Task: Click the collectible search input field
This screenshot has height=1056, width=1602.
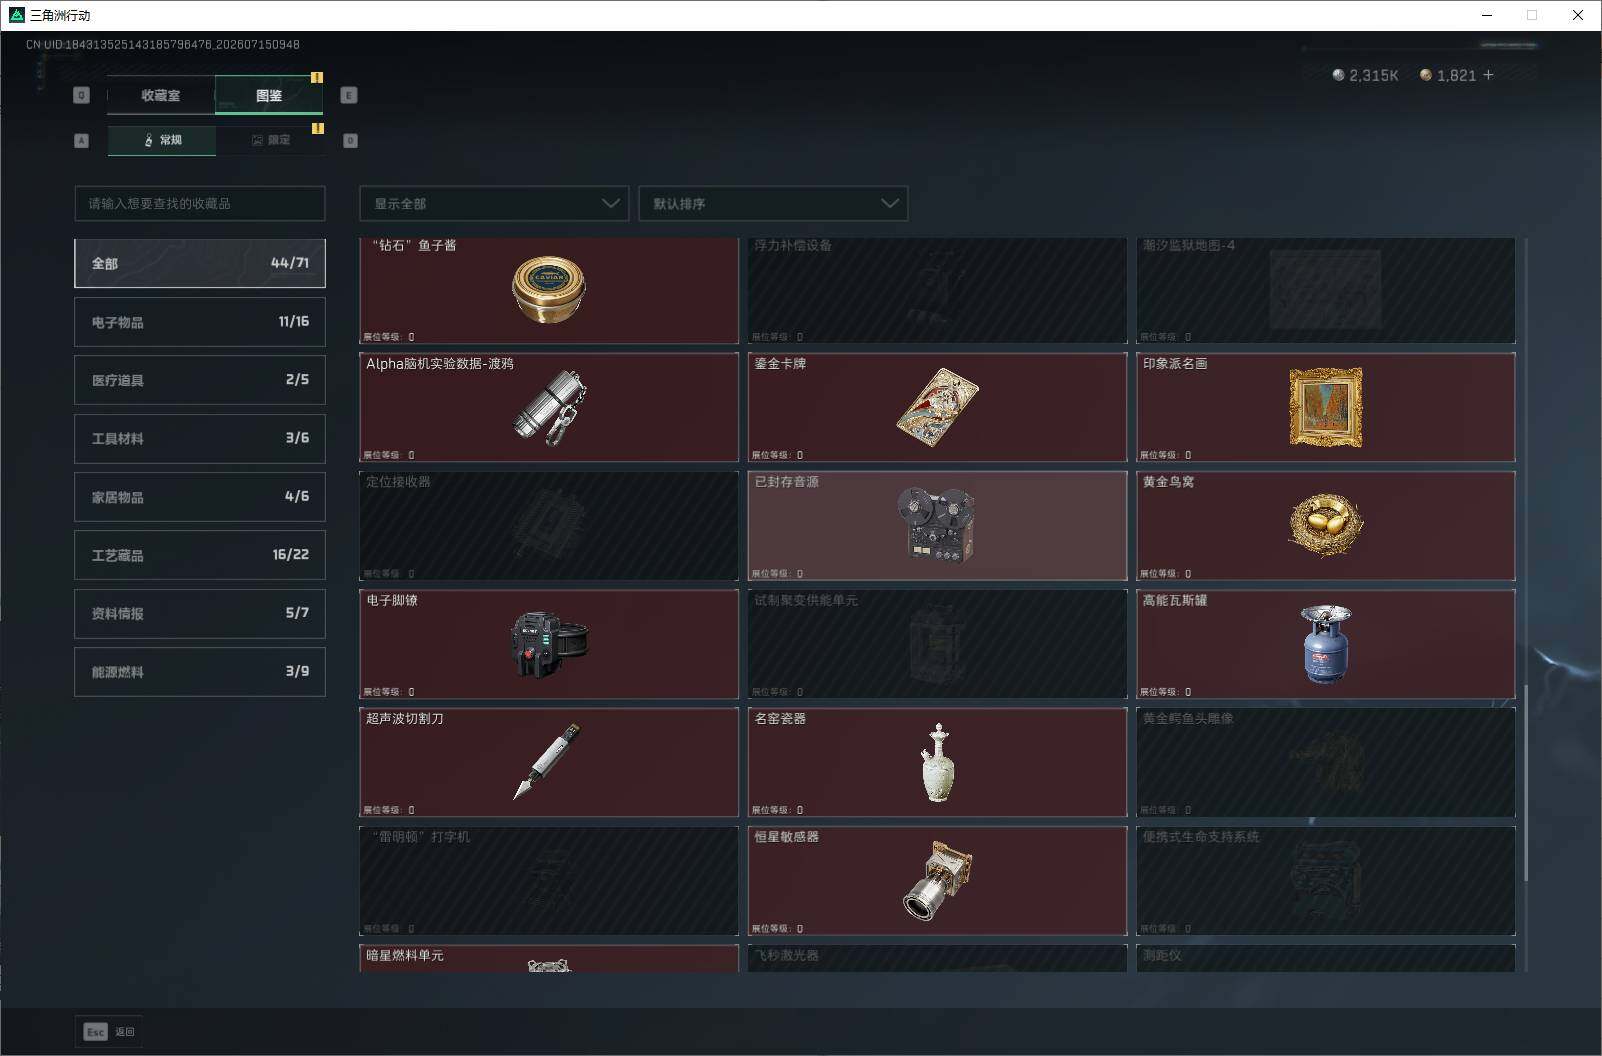Action: 200,203
